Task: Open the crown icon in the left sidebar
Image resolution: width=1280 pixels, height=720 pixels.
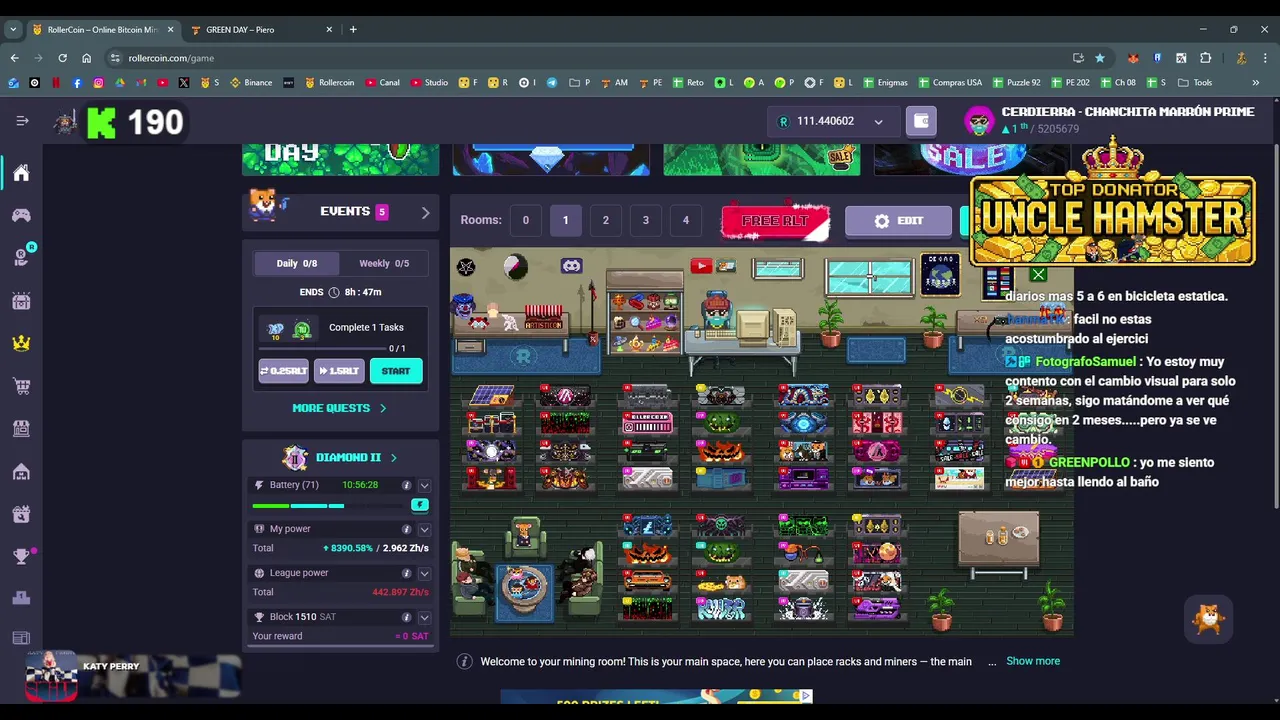Action: 21,343
